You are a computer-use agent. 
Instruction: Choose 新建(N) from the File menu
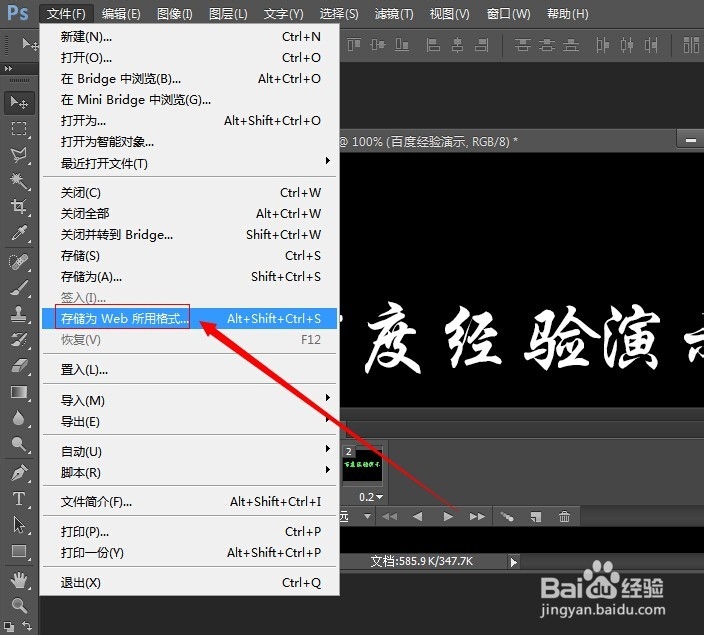(x=189, y=36)
